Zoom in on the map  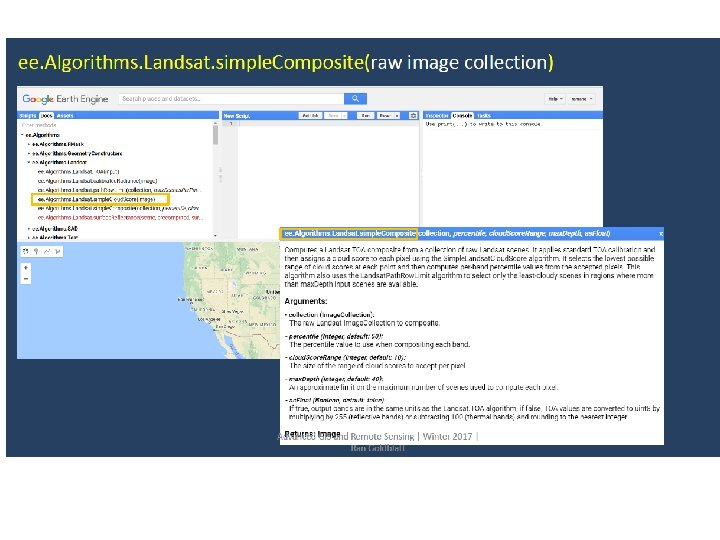pos(26,268)
